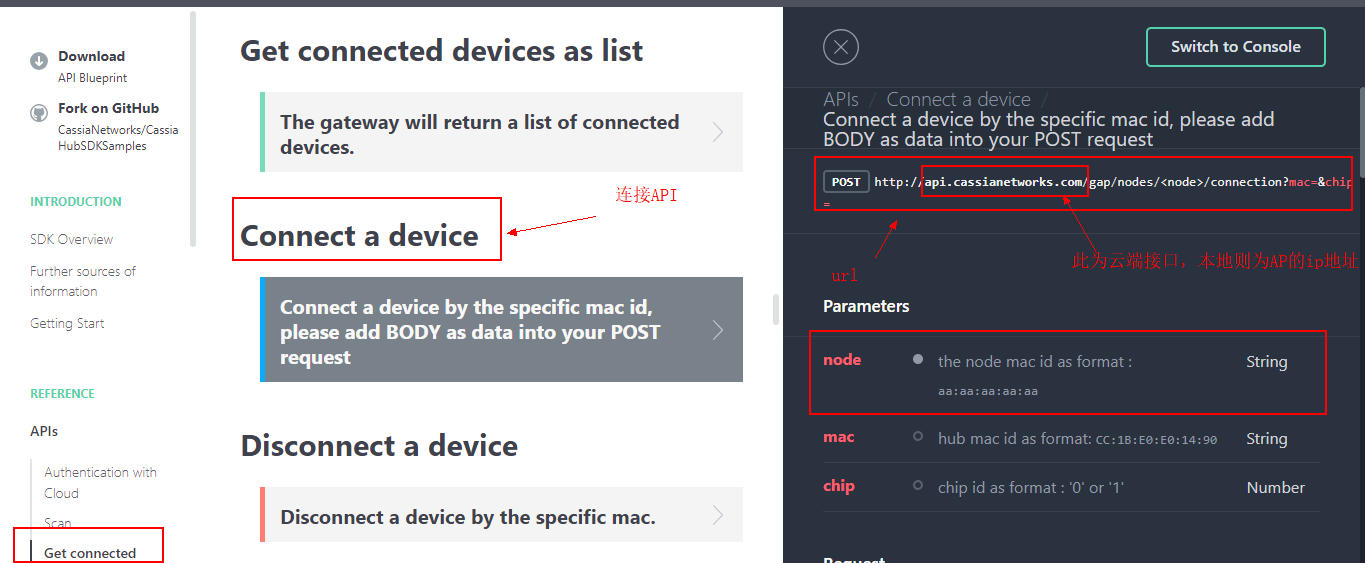Click the GitHub octocat icon

click(x=39, y=113)
